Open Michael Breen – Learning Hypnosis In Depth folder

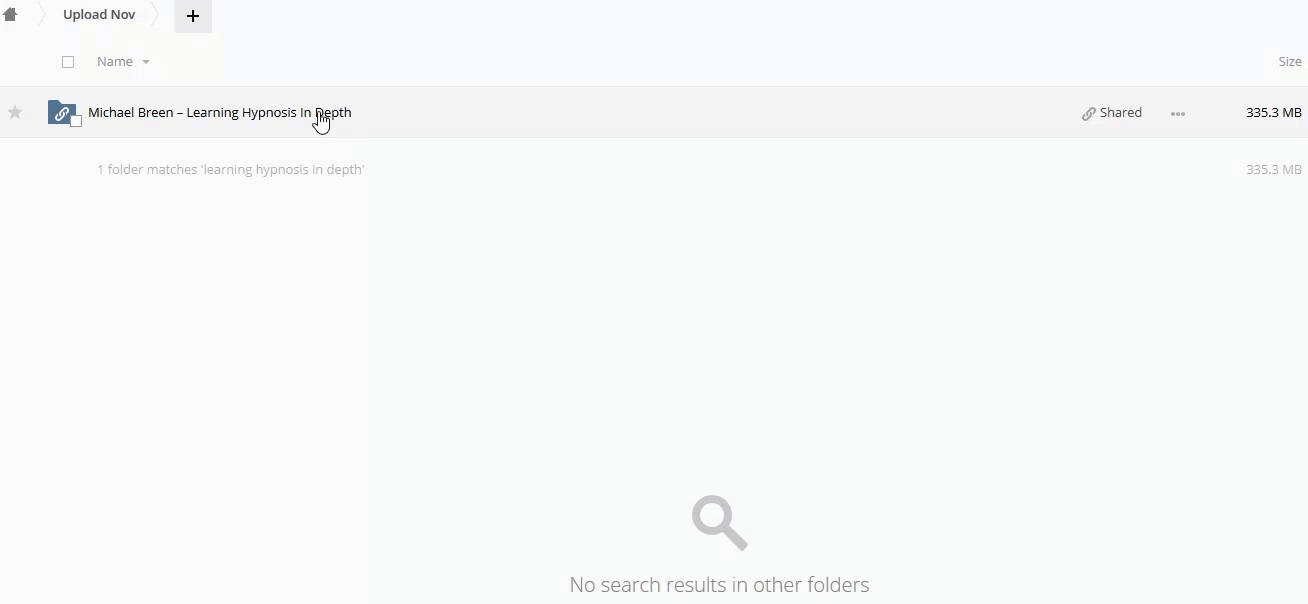[220, 112]
